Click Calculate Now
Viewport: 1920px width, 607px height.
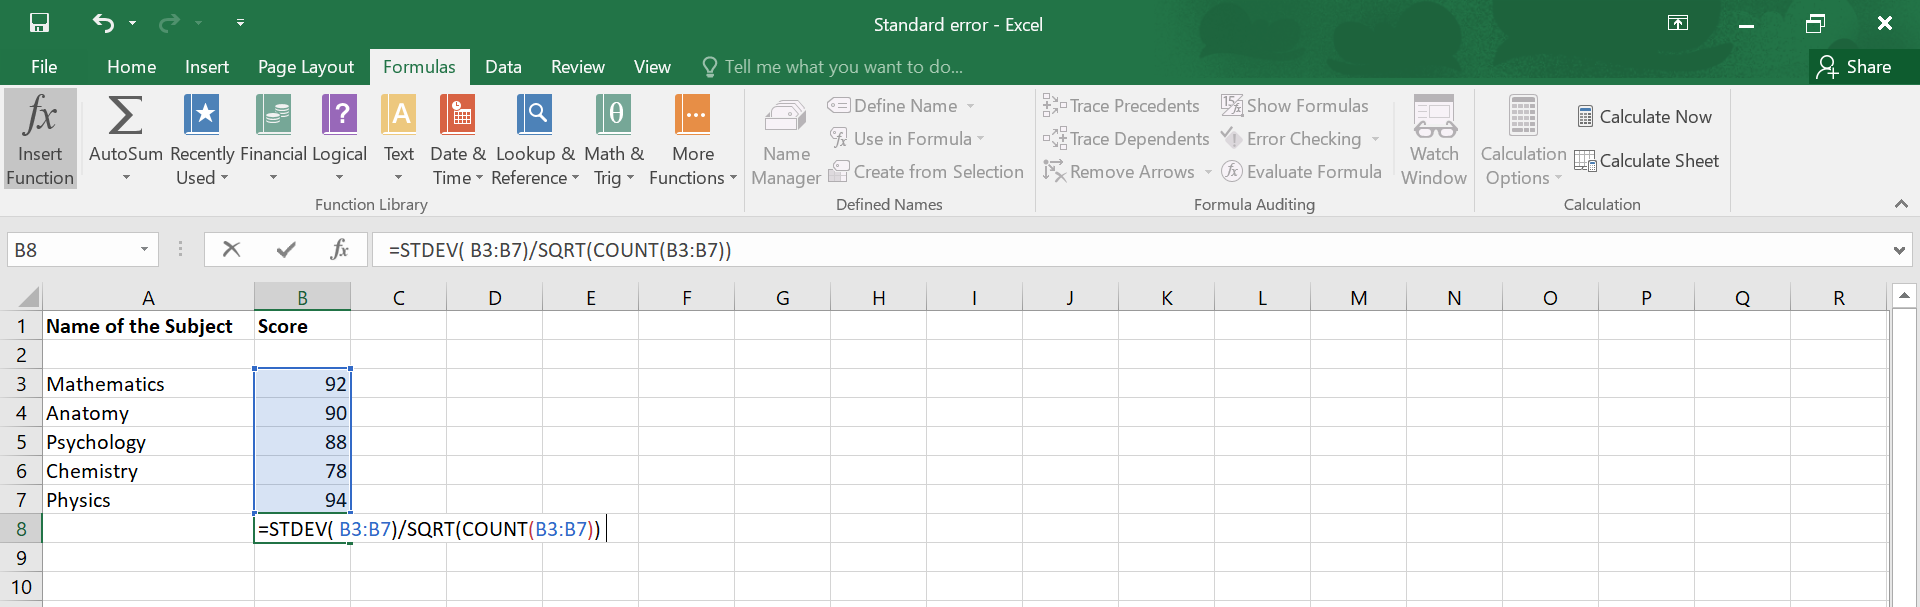pos(1644,117)
